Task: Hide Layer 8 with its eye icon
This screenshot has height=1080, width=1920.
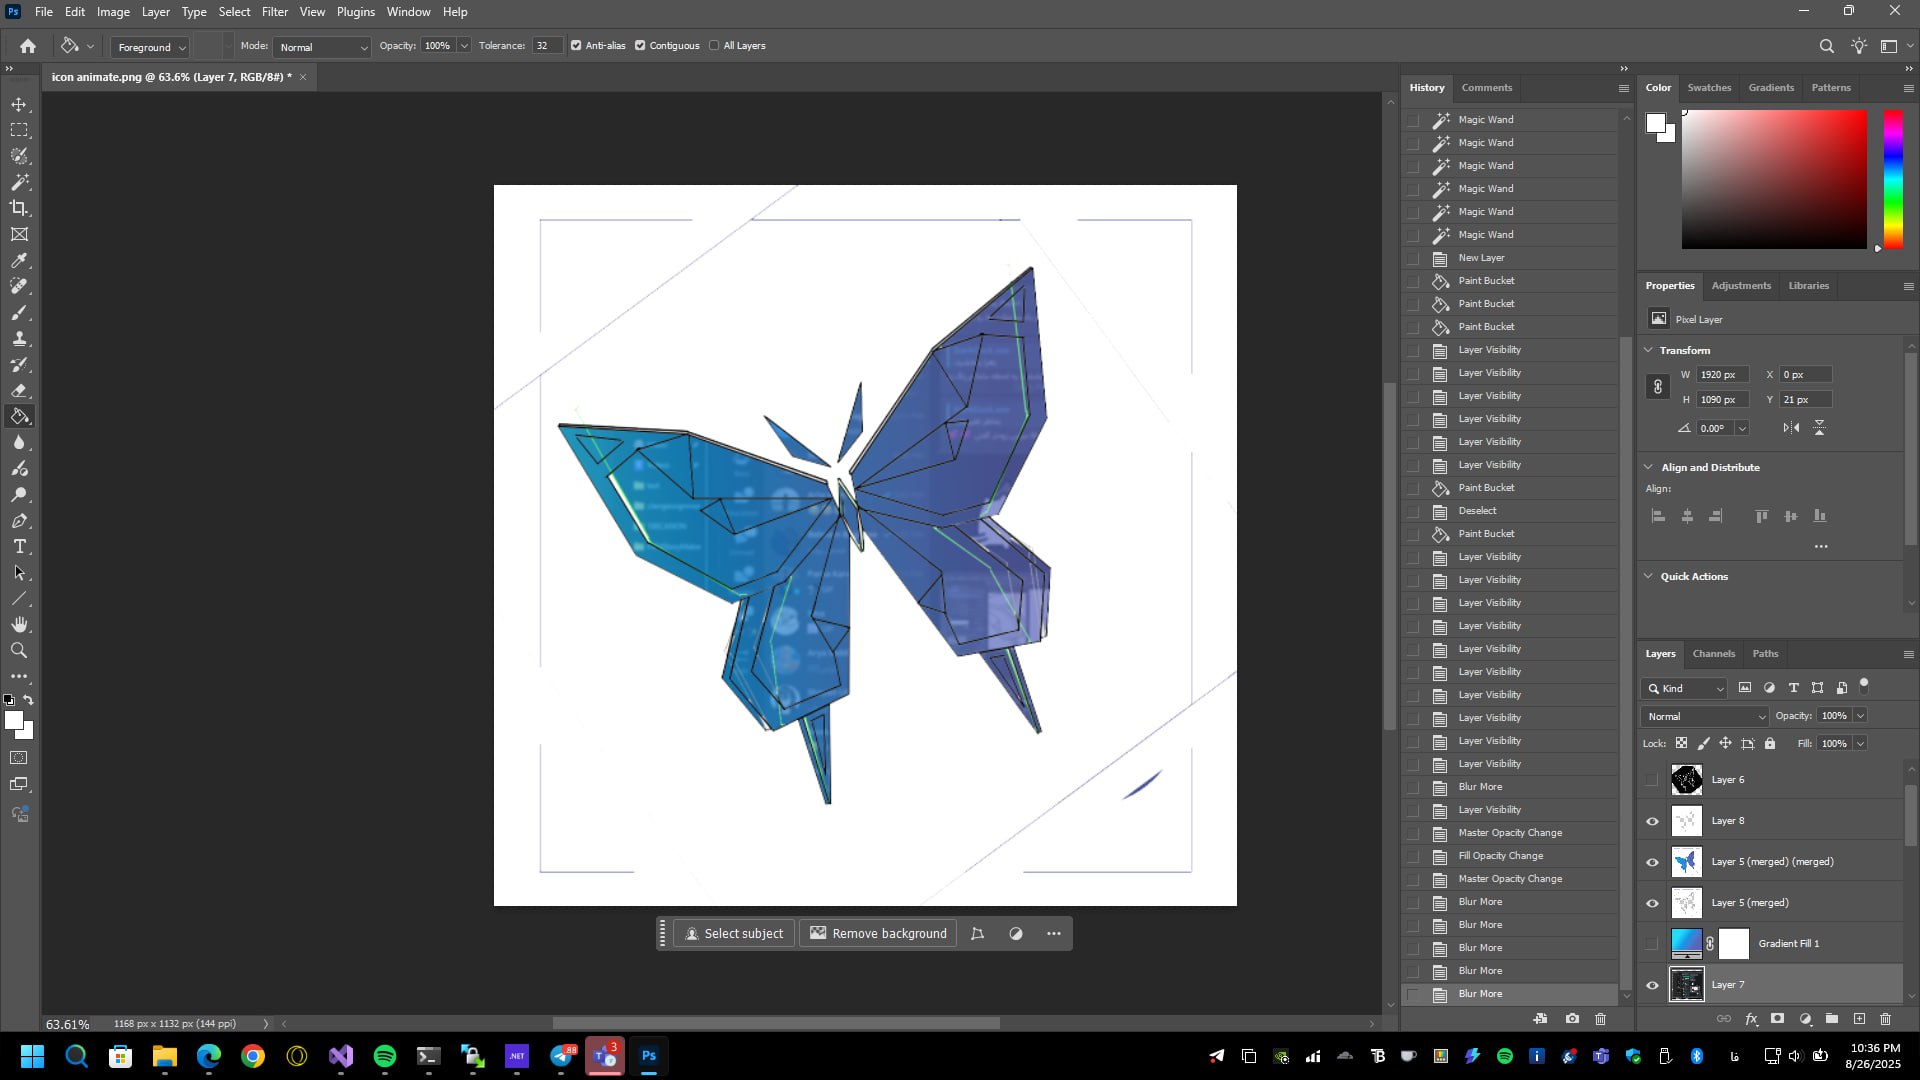Action: [1652, 821]
